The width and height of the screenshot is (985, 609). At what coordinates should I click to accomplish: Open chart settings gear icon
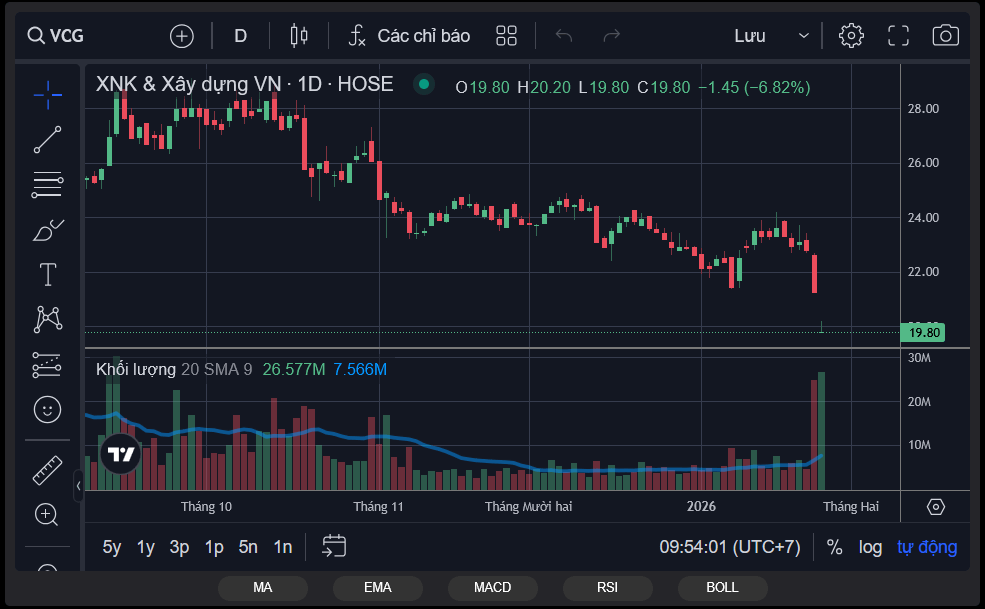click(x=851, y=36)
